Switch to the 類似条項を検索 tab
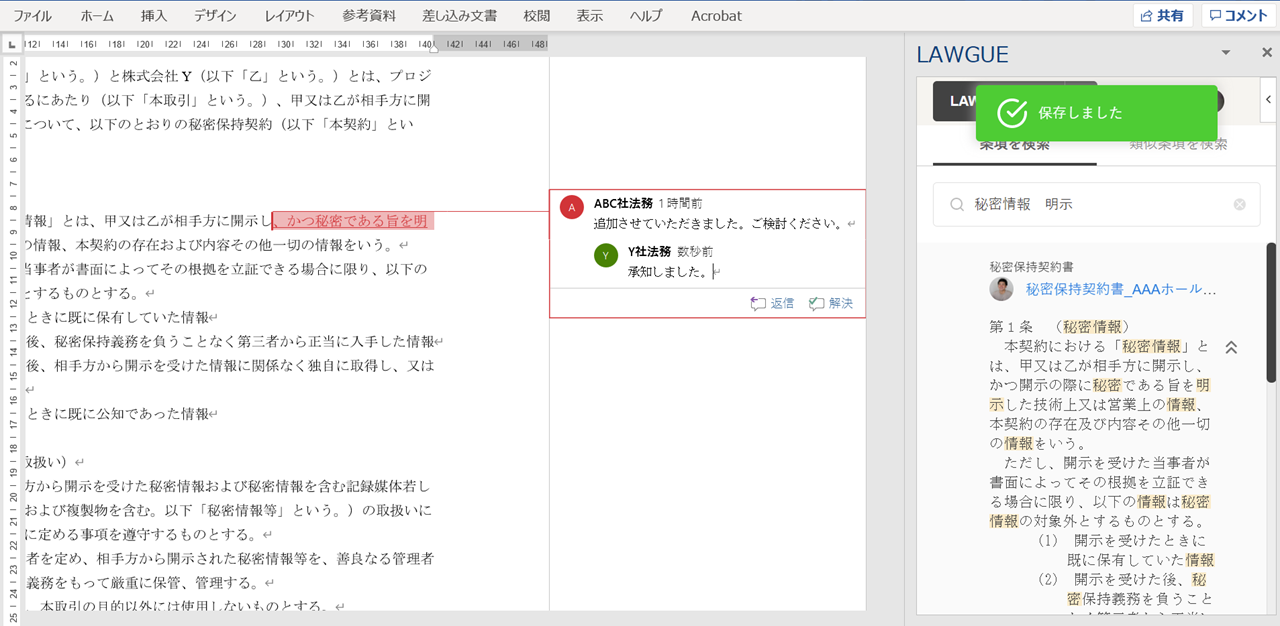Screen dimensions: 1280x626 point(1178,145)
